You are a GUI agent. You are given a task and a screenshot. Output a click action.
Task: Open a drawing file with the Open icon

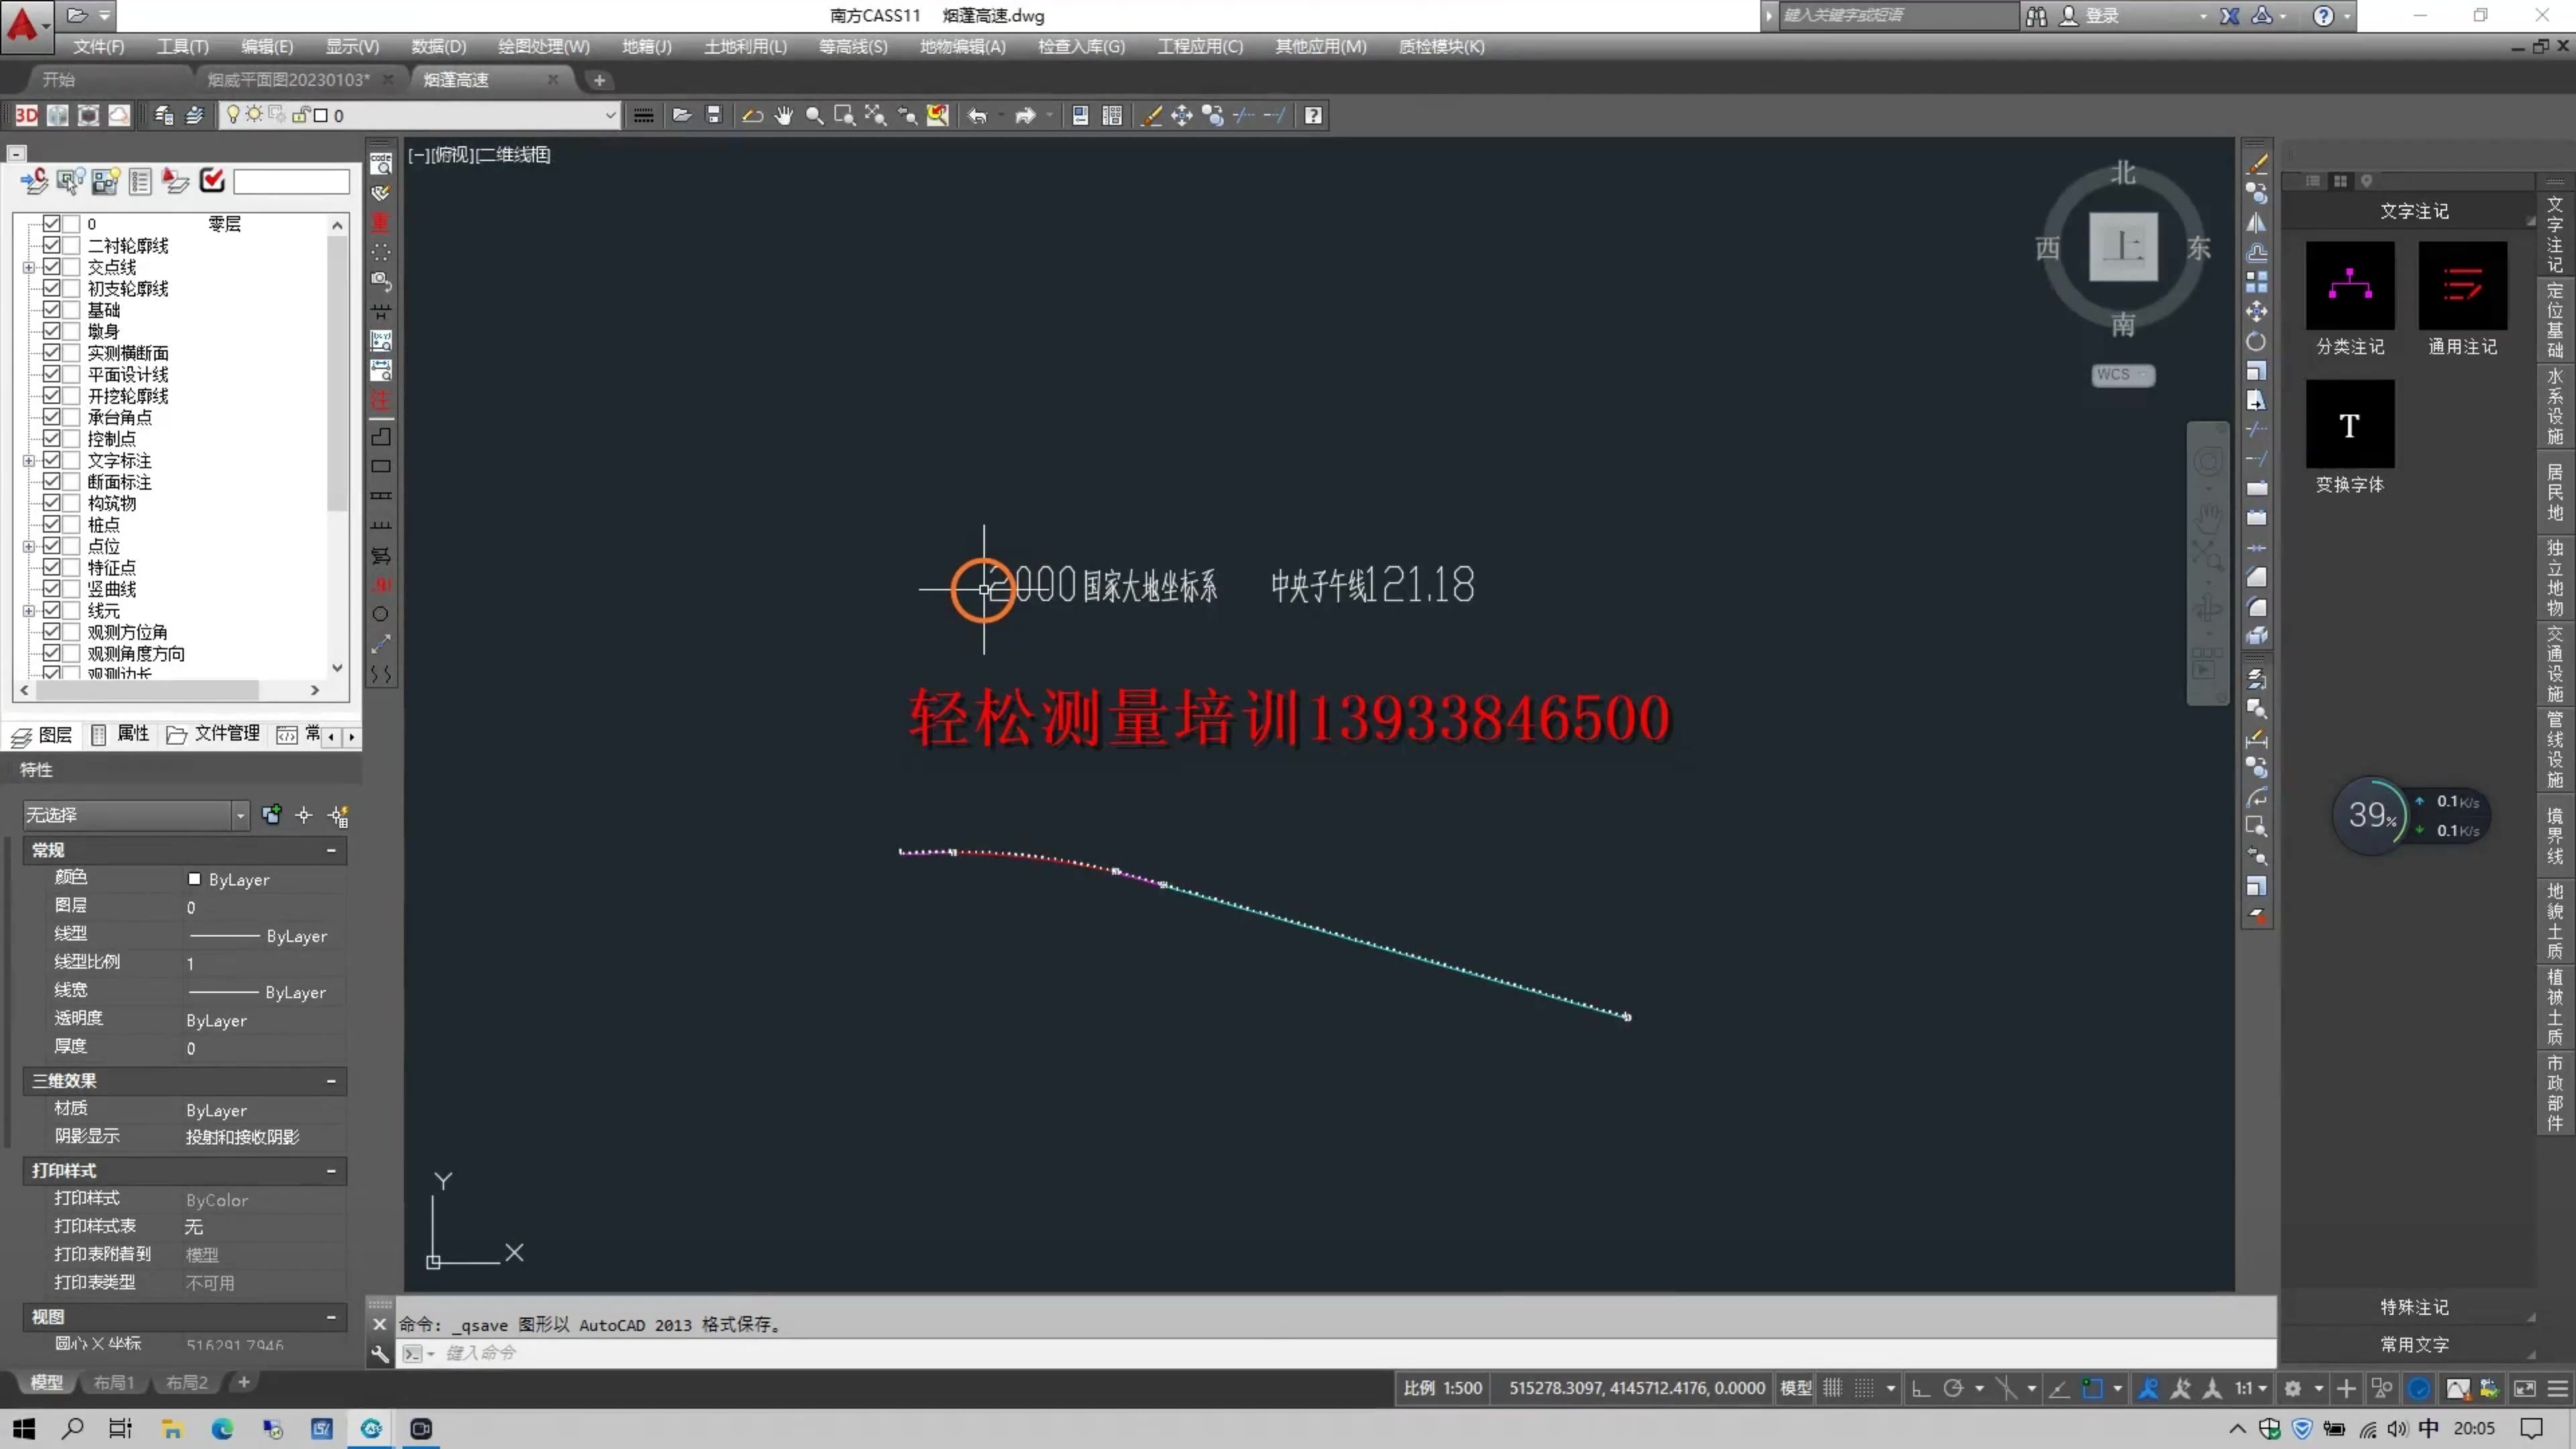pos(683,115)
